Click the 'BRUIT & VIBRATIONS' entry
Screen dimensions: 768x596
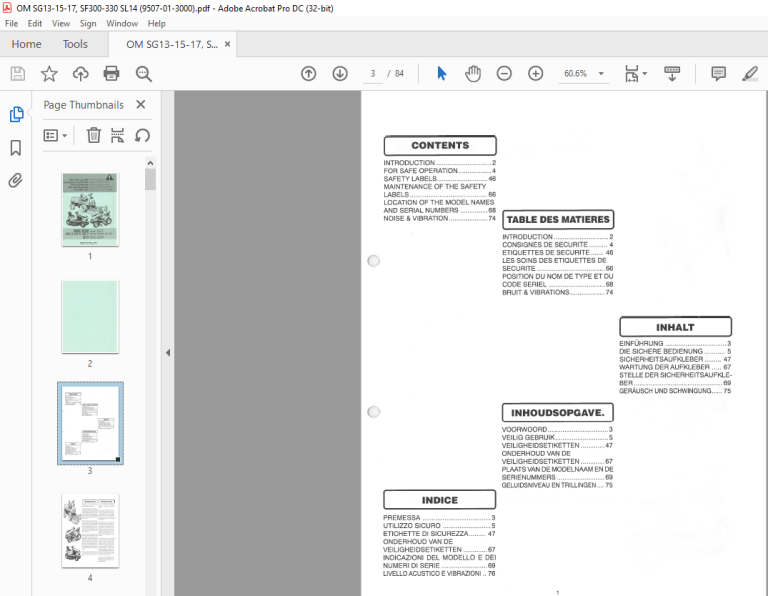tap(557, 292)
